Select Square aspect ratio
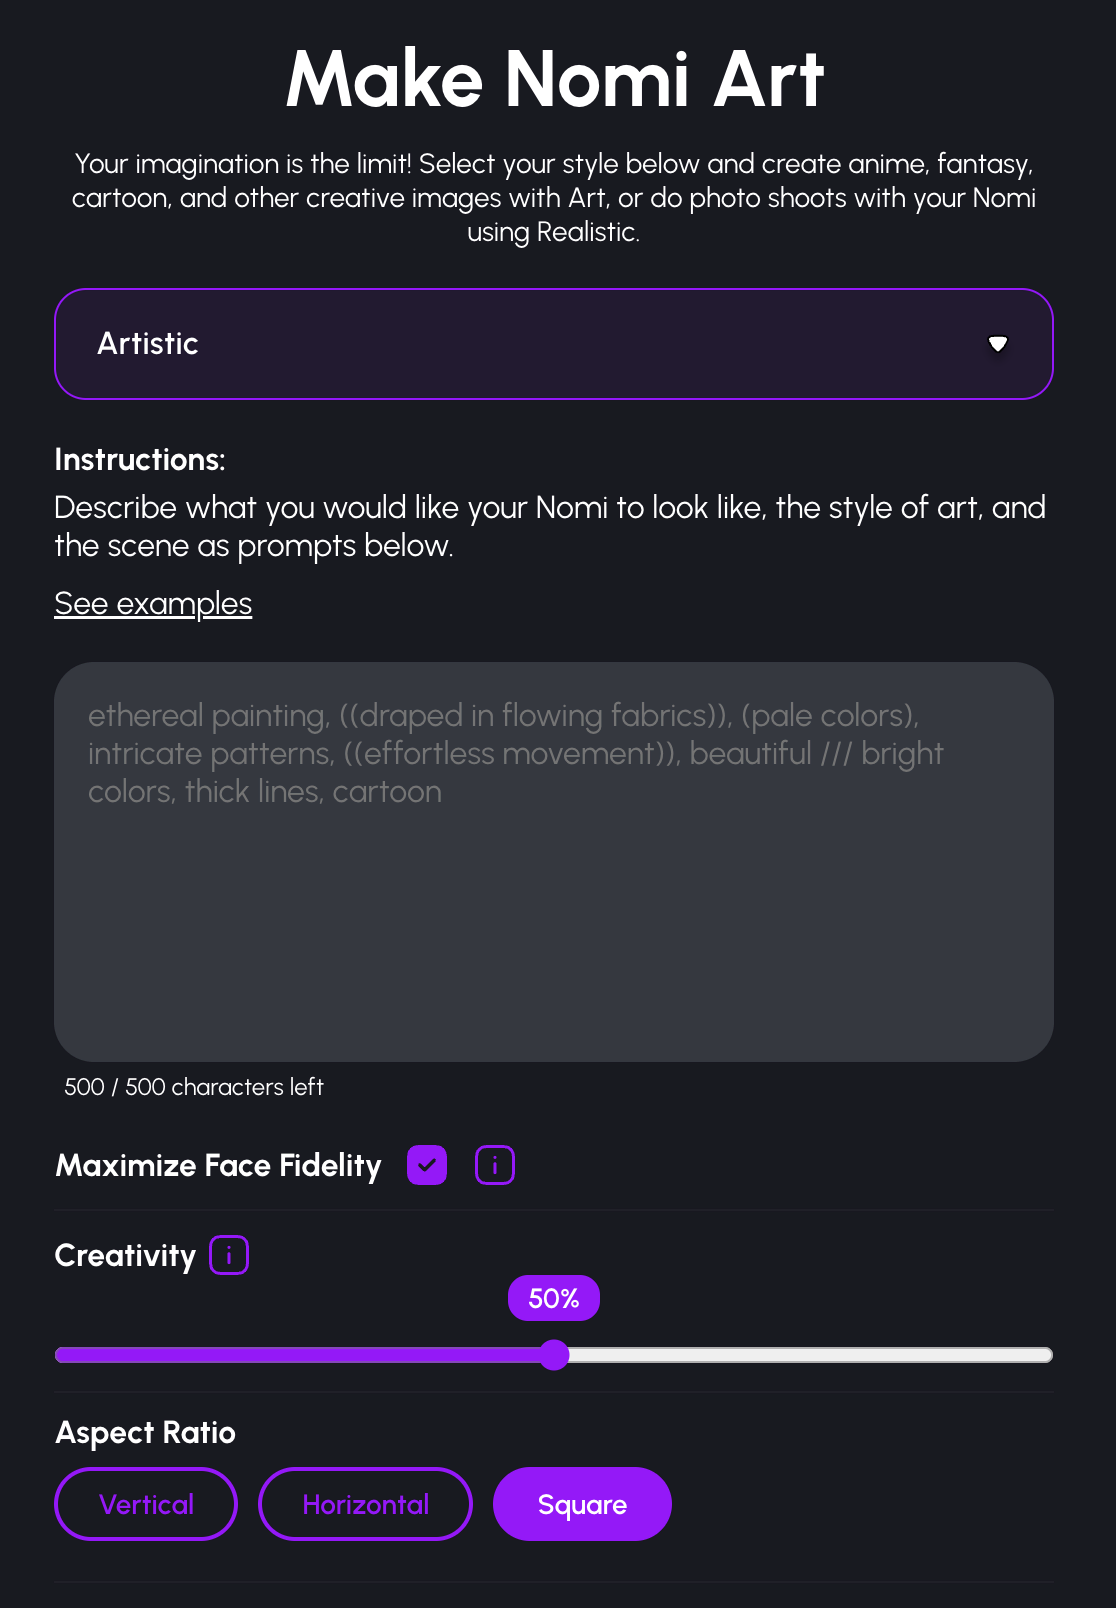Image resolution: width=1116 pixels, height=1608 pixels. [x=582, y=1504]
